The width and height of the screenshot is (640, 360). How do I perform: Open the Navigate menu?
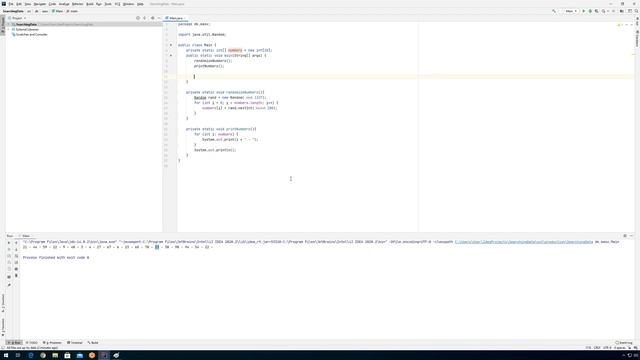(40, 4)
